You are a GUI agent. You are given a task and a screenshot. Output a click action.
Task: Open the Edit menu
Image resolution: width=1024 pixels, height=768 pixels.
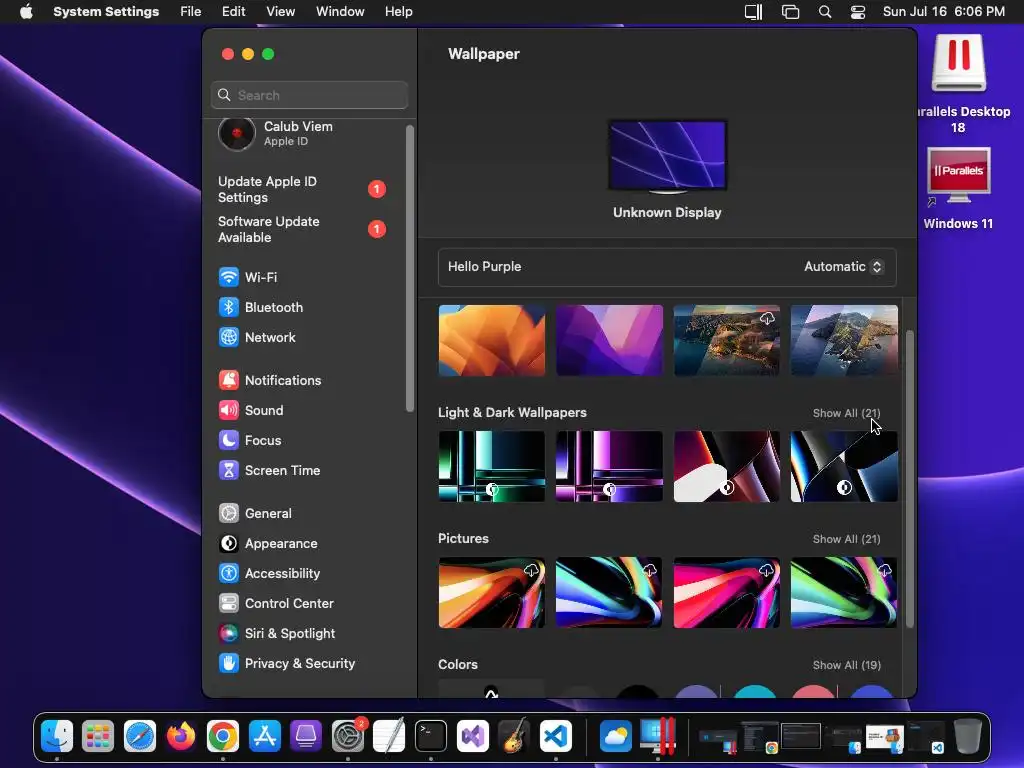coord(233,12)
